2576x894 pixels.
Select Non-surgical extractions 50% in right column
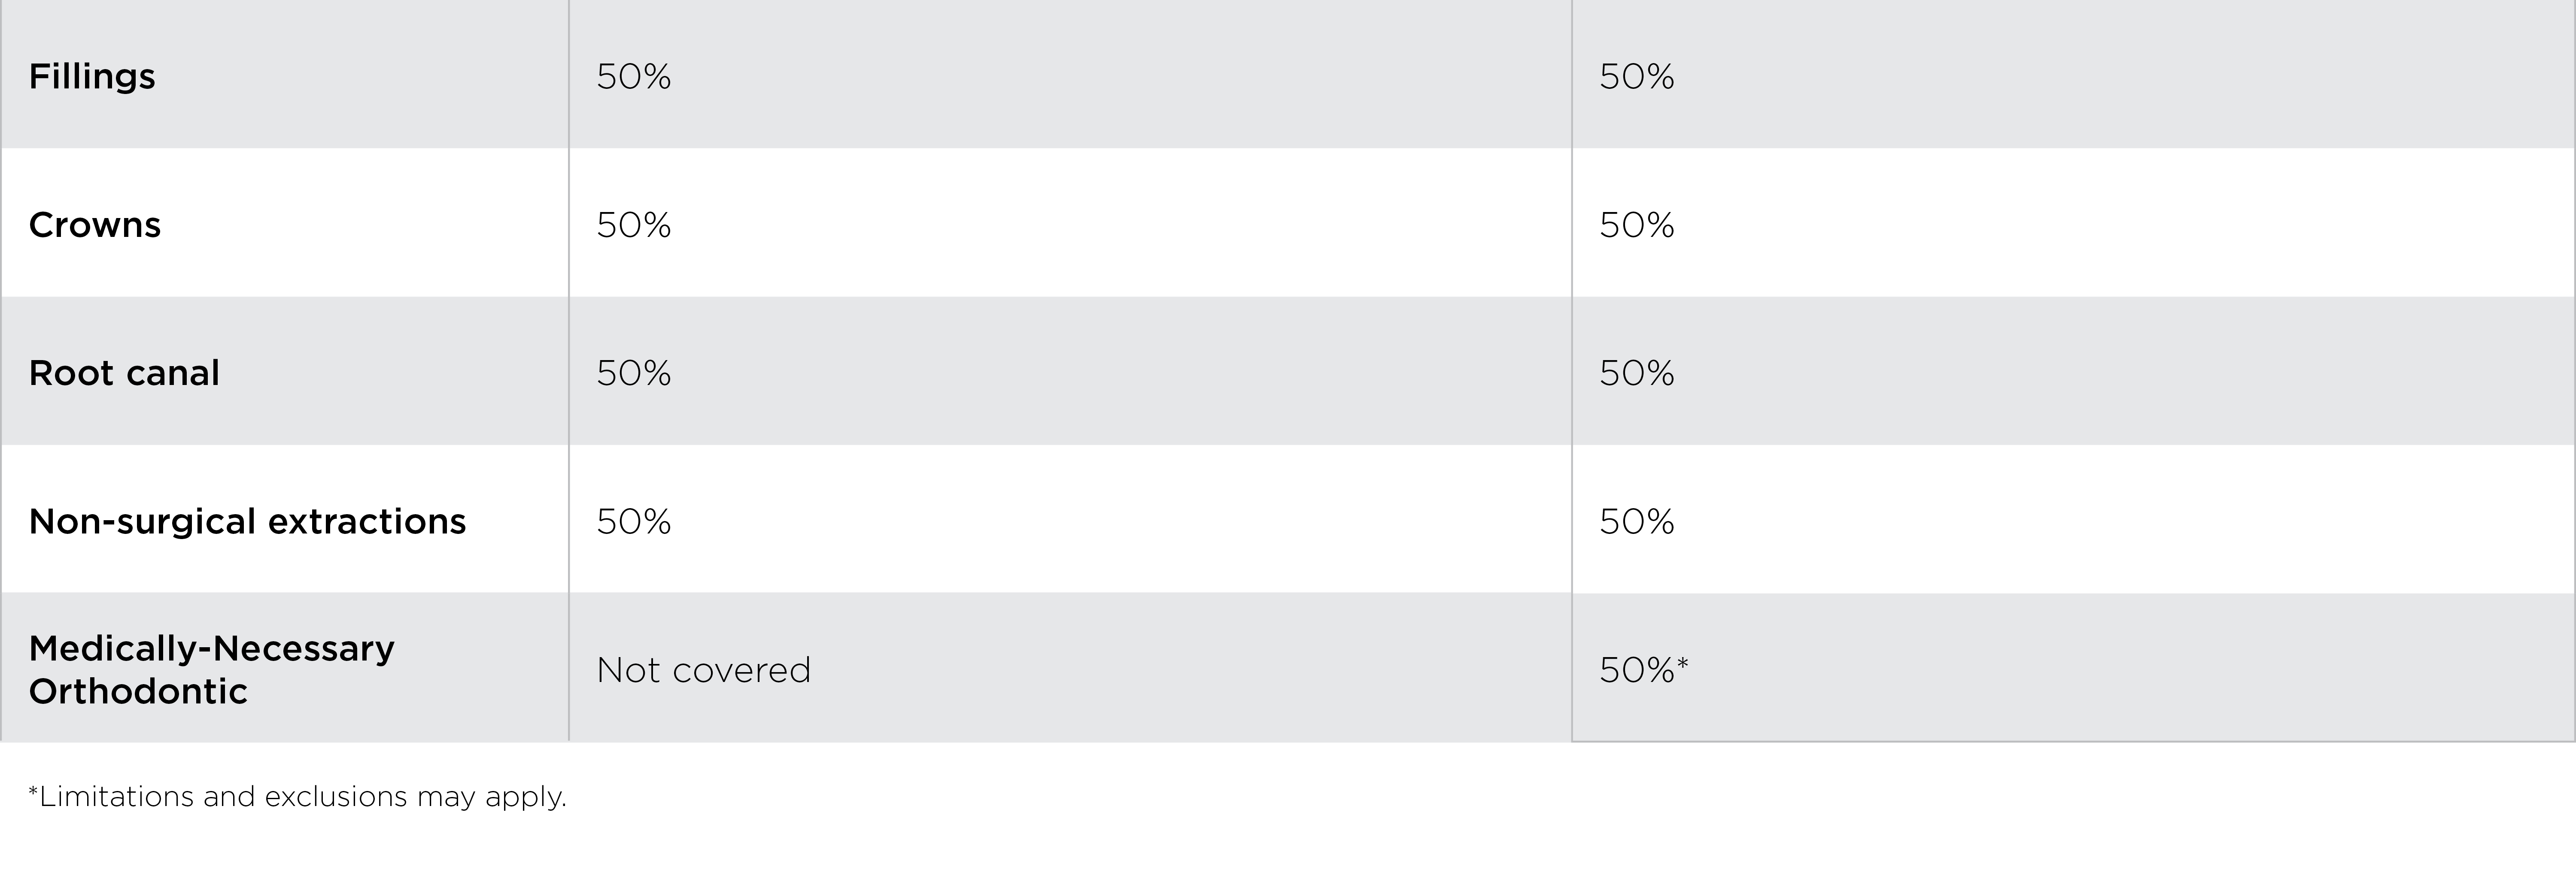click(1637, 521)
